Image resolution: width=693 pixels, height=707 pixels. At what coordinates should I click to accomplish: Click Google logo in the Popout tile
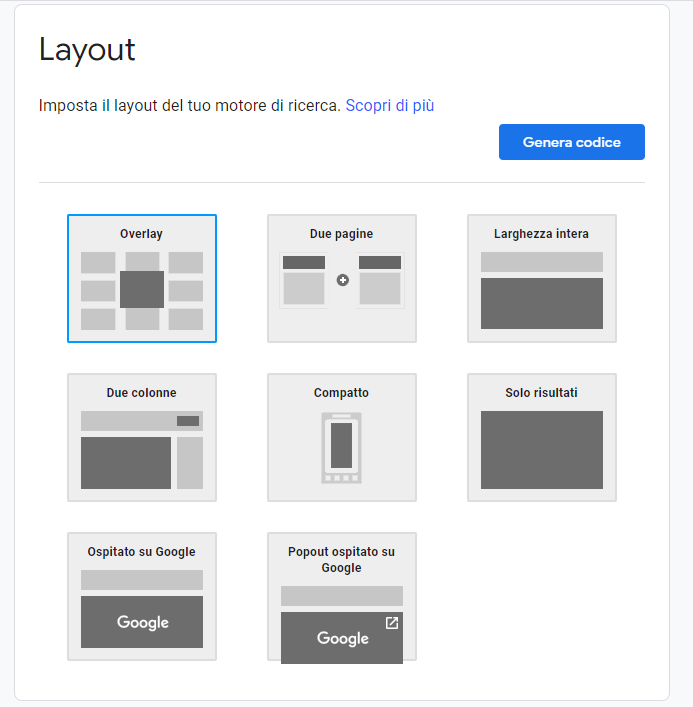pos(342,638)
